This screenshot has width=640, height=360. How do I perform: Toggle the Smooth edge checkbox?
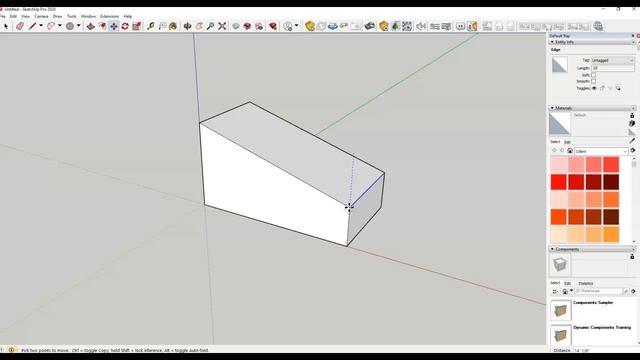[x=593, y=82]
